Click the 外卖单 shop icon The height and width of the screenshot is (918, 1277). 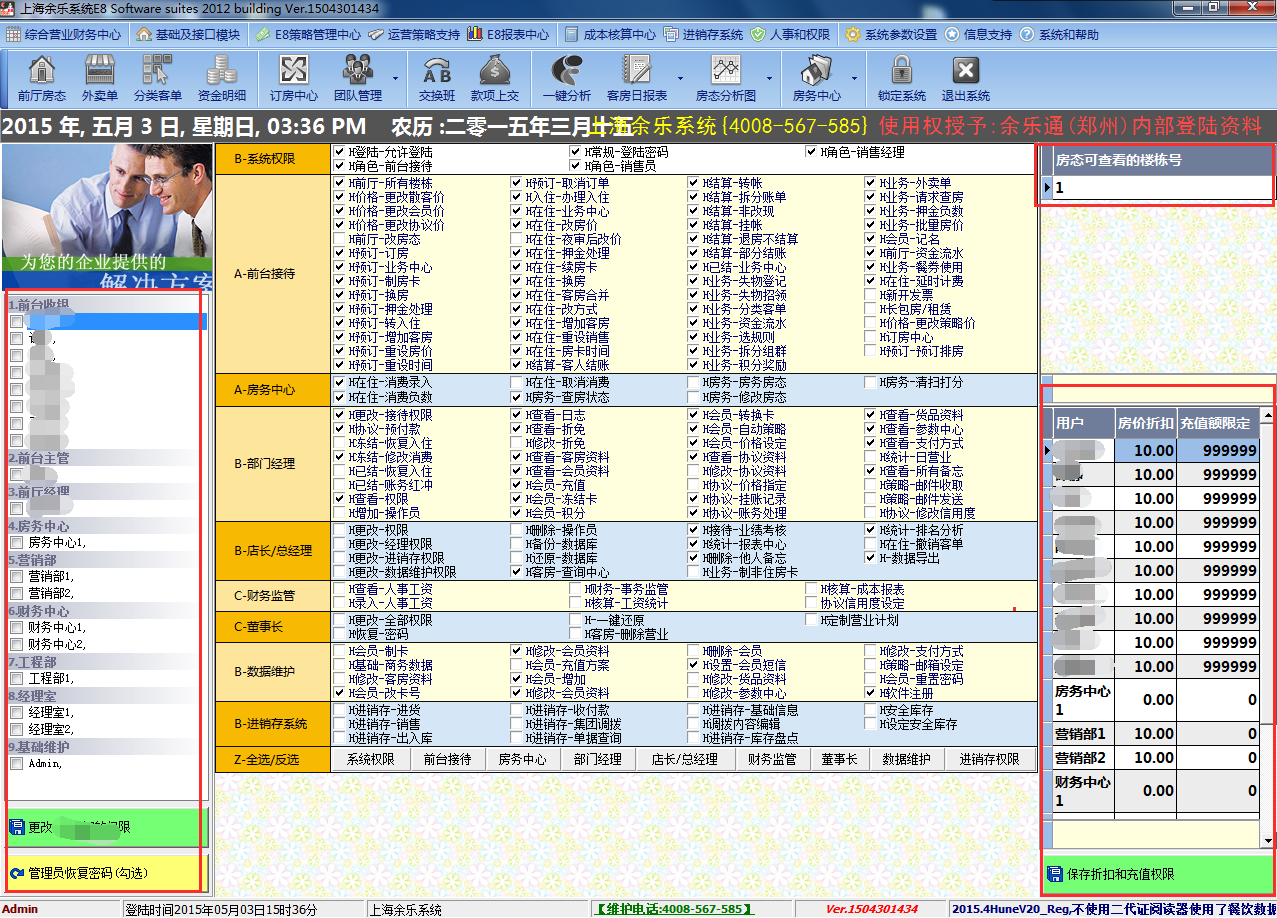100,78
